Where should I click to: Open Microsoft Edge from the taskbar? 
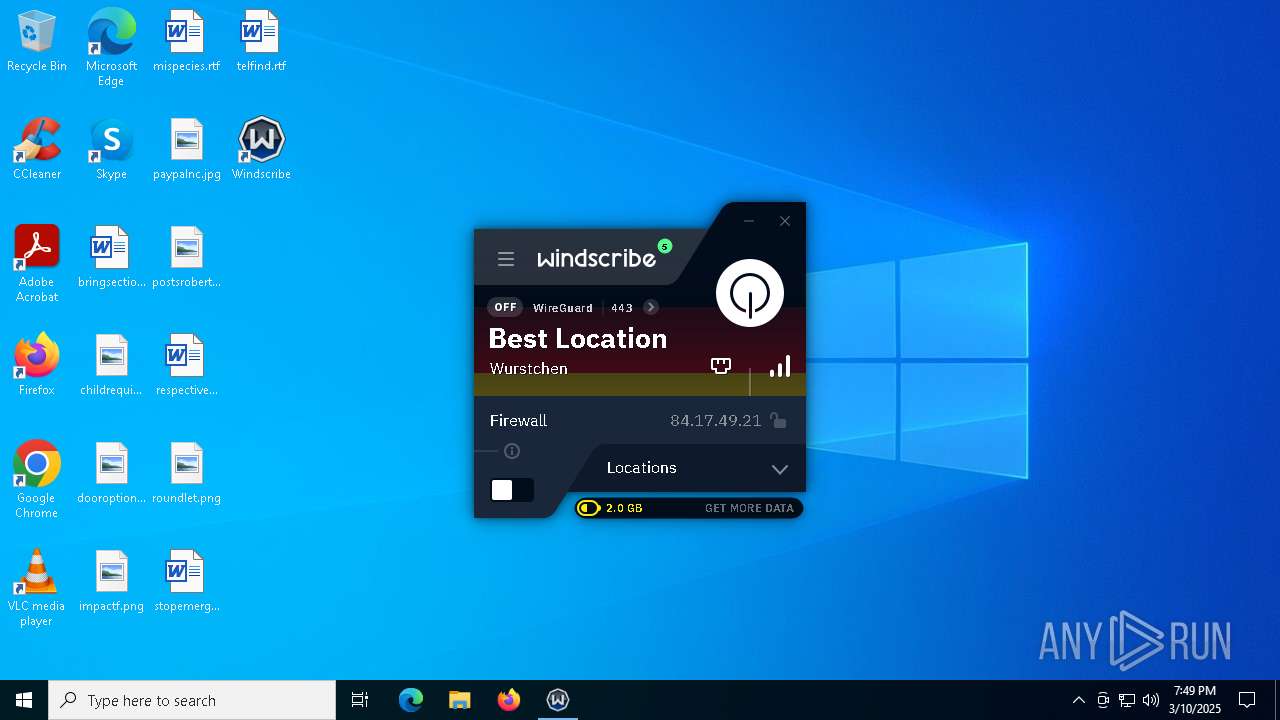(x=411, y=700)
